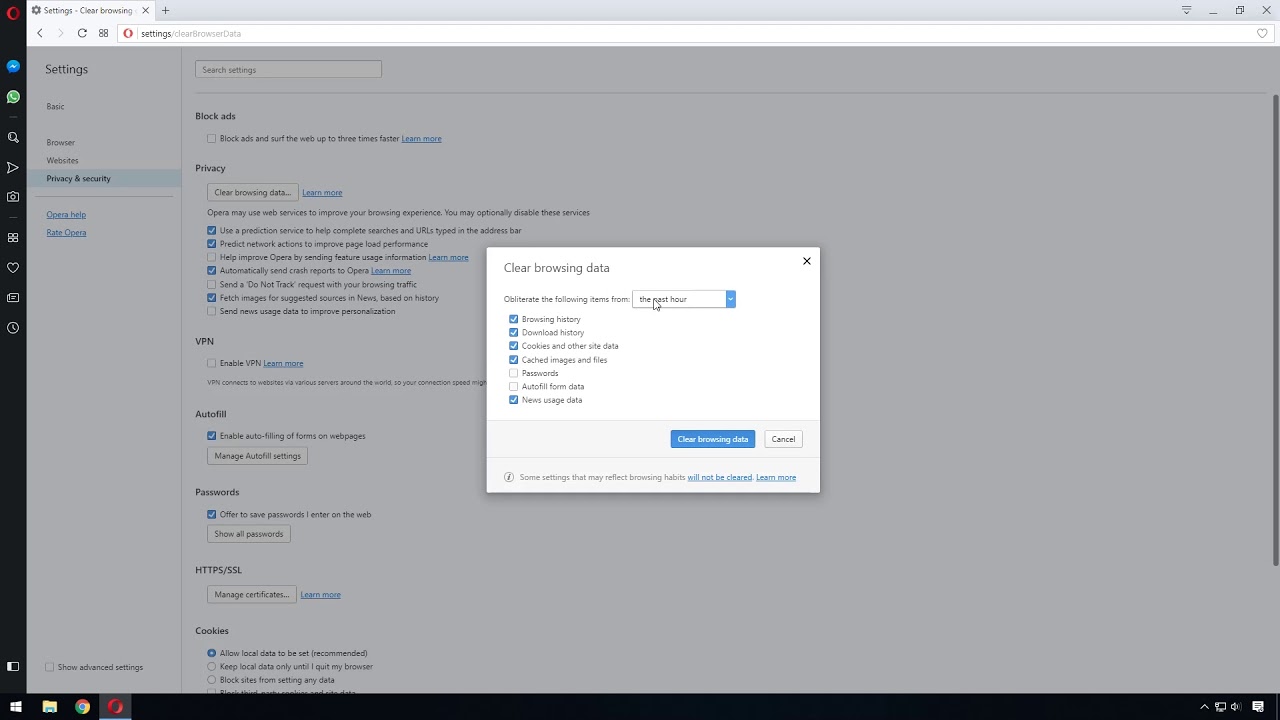Image resolution: width=1280 pixels, height=720 pixels.
Task: Uncheck Cookies and other site data
Action: tap(514, 346)
